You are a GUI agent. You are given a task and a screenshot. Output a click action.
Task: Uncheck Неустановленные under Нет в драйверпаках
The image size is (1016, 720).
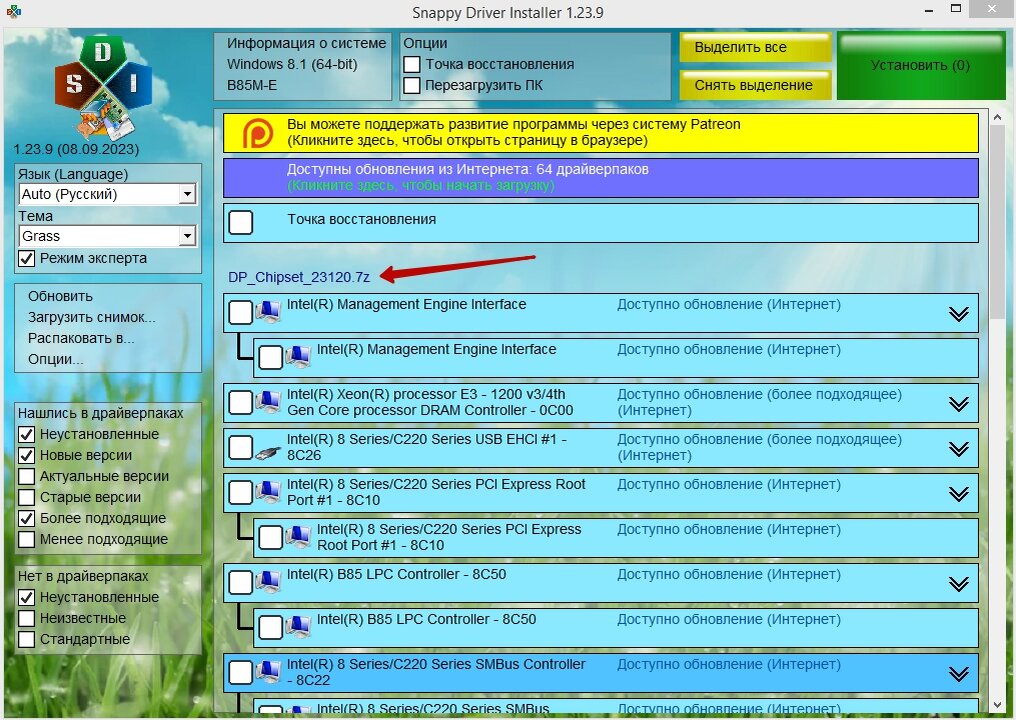(27, 598)
